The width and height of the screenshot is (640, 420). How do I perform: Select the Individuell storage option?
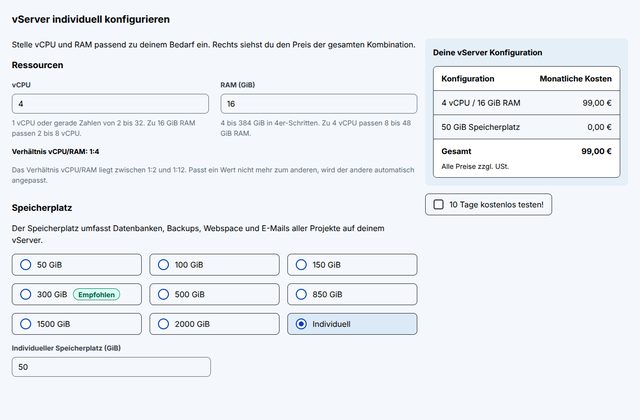352,324
